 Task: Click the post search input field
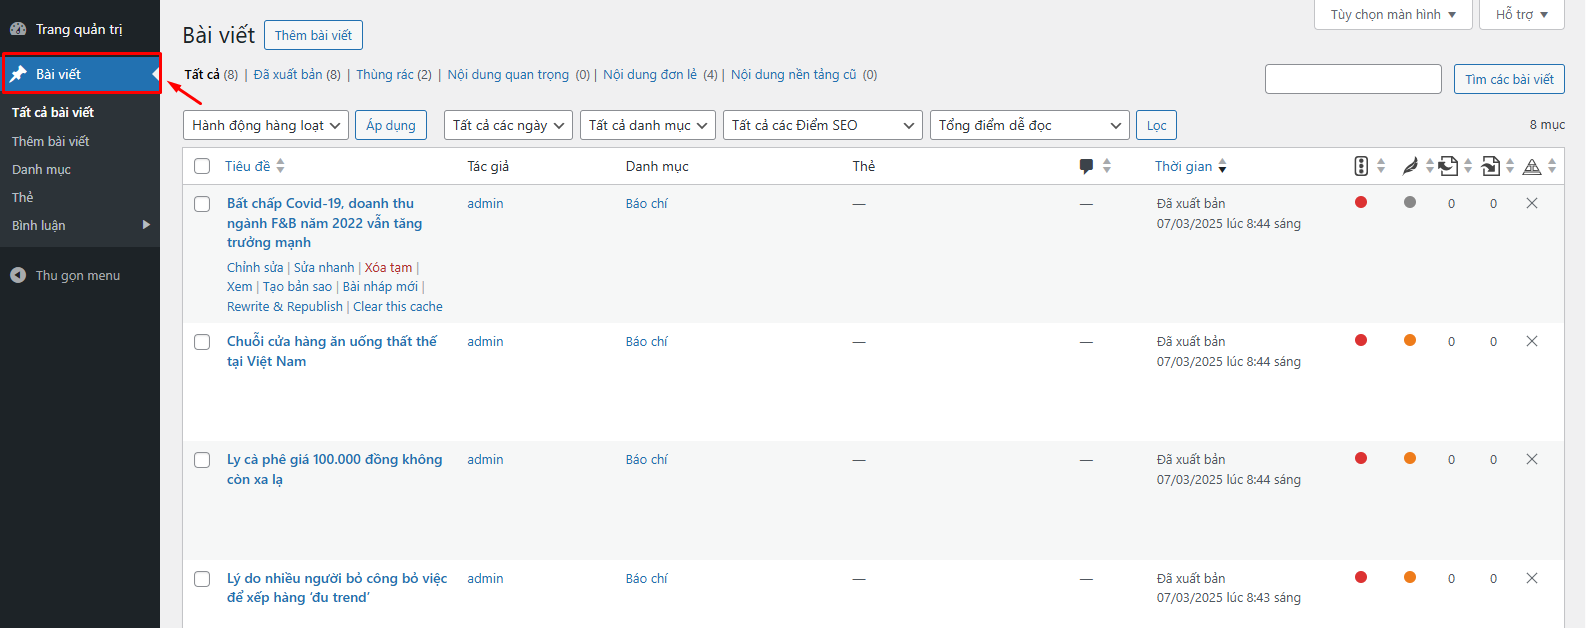tap(1352, 79)
